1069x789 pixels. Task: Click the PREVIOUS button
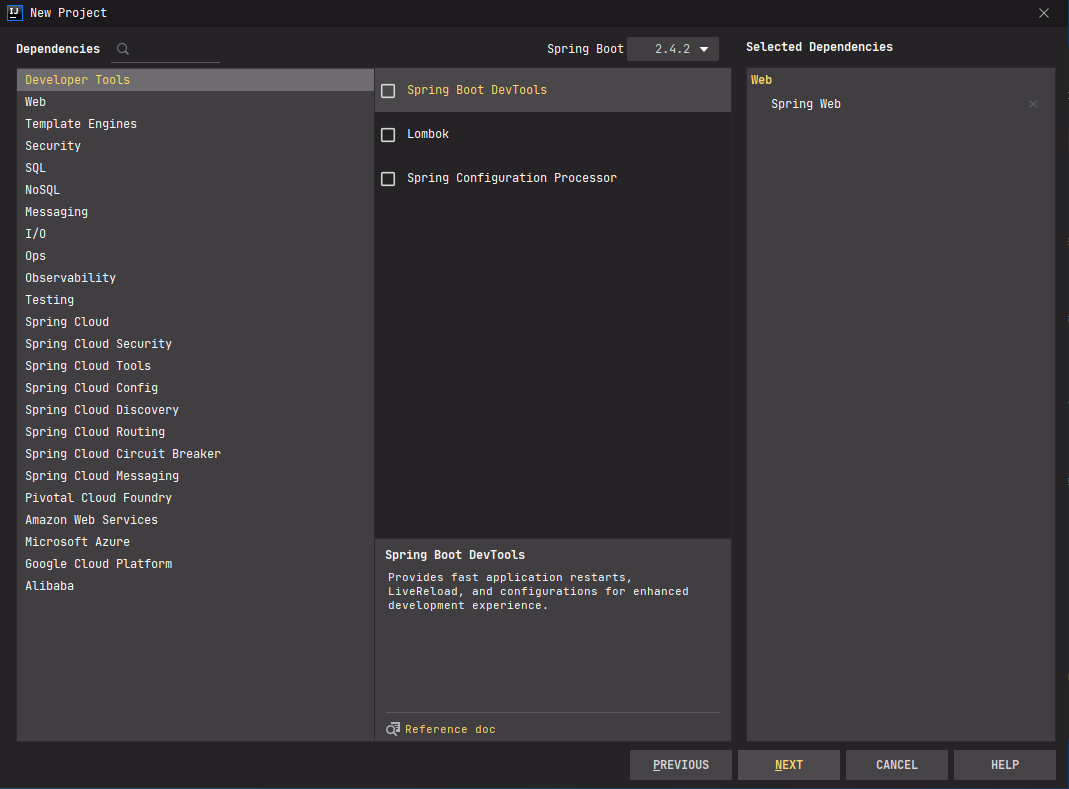tap(680, 765)
